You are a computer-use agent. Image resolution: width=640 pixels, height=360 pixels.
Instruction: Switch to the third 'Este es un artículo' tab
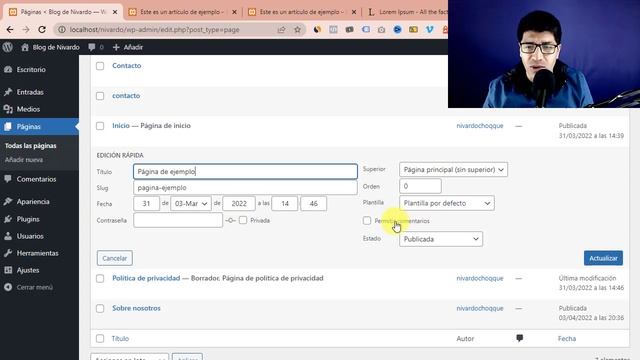(x=302, y=12)
